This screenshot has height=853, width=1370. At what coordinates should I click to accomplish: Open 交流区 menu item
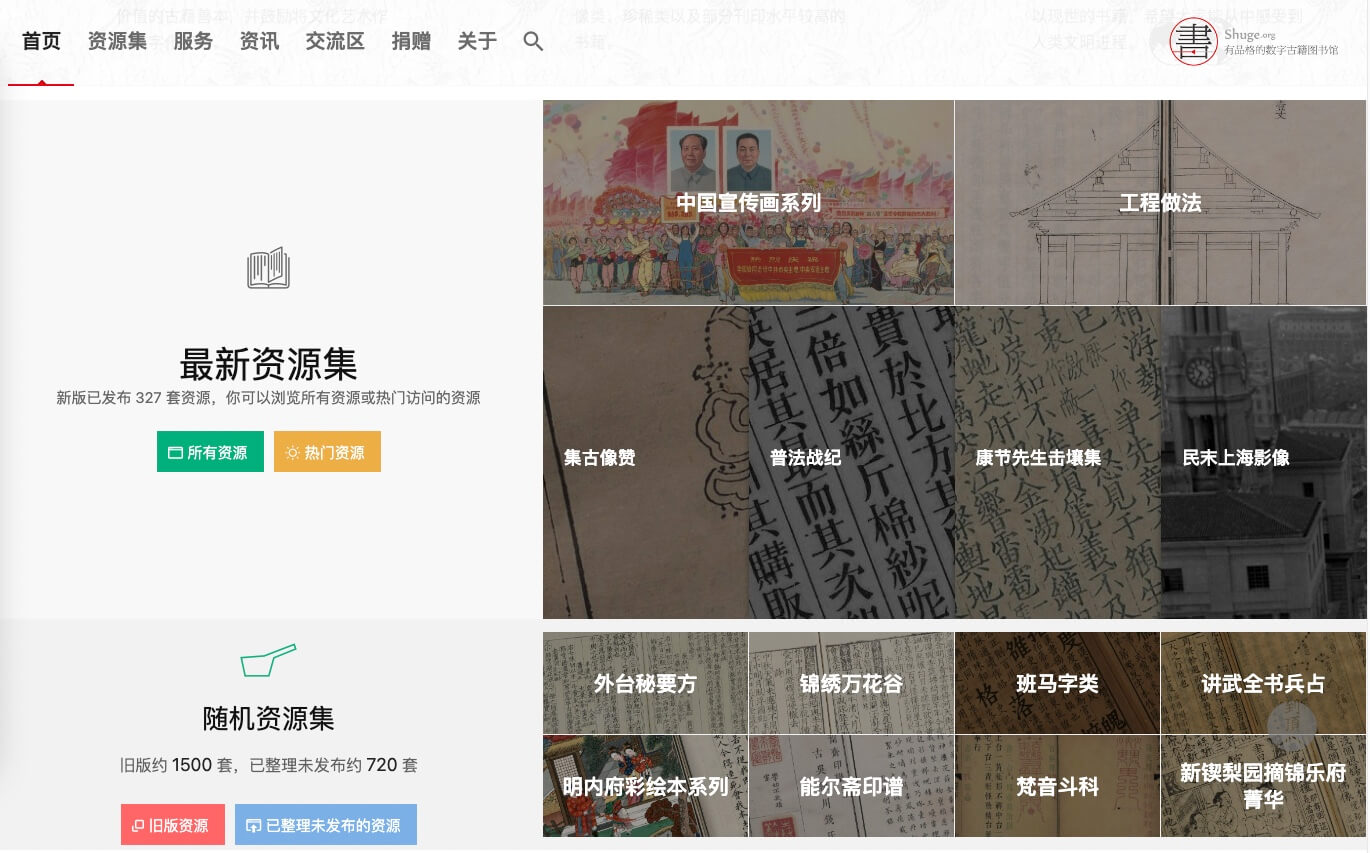click(x=335, y=41)
